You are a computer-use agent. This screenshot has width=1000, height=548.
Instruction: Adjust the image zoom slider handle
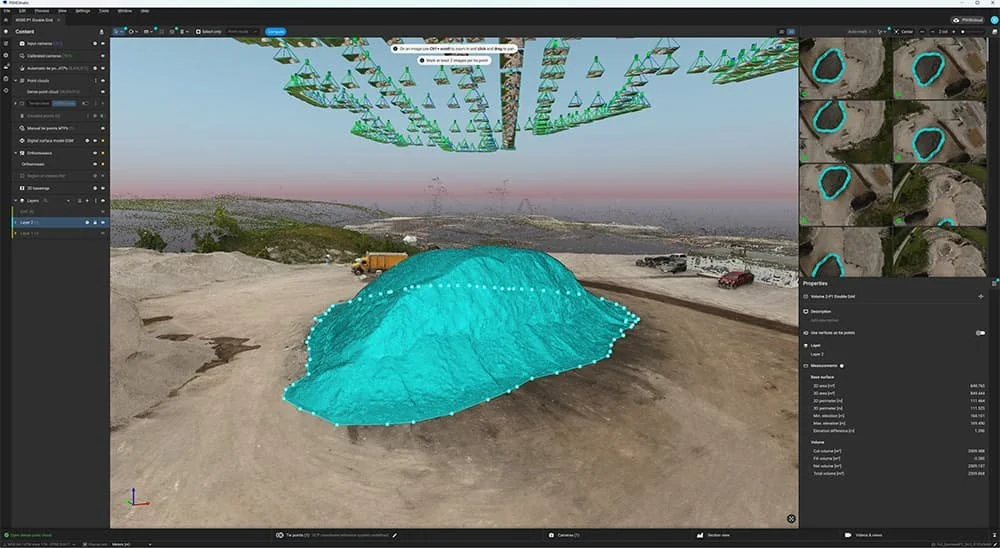coord(963,31)
